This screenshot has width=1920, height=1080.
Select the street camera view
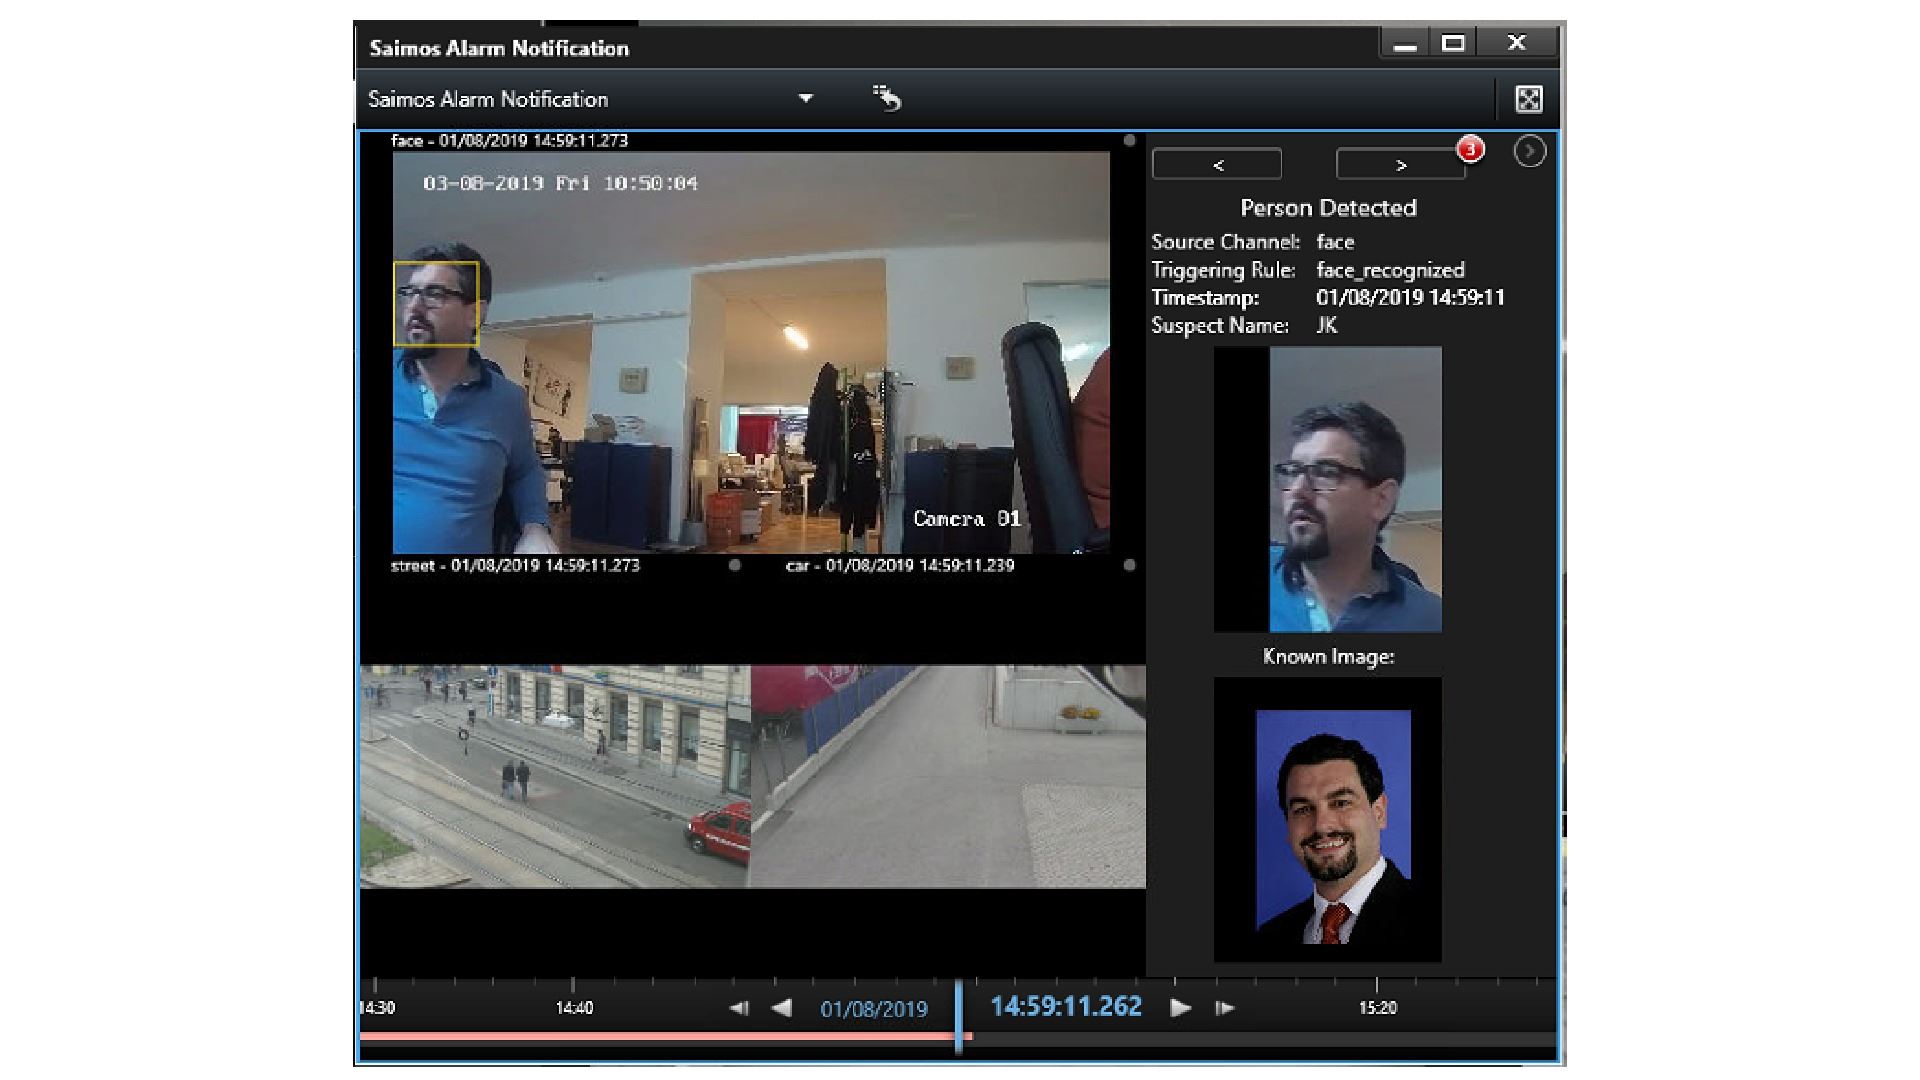pyautogui.click(x=555, y=776)
